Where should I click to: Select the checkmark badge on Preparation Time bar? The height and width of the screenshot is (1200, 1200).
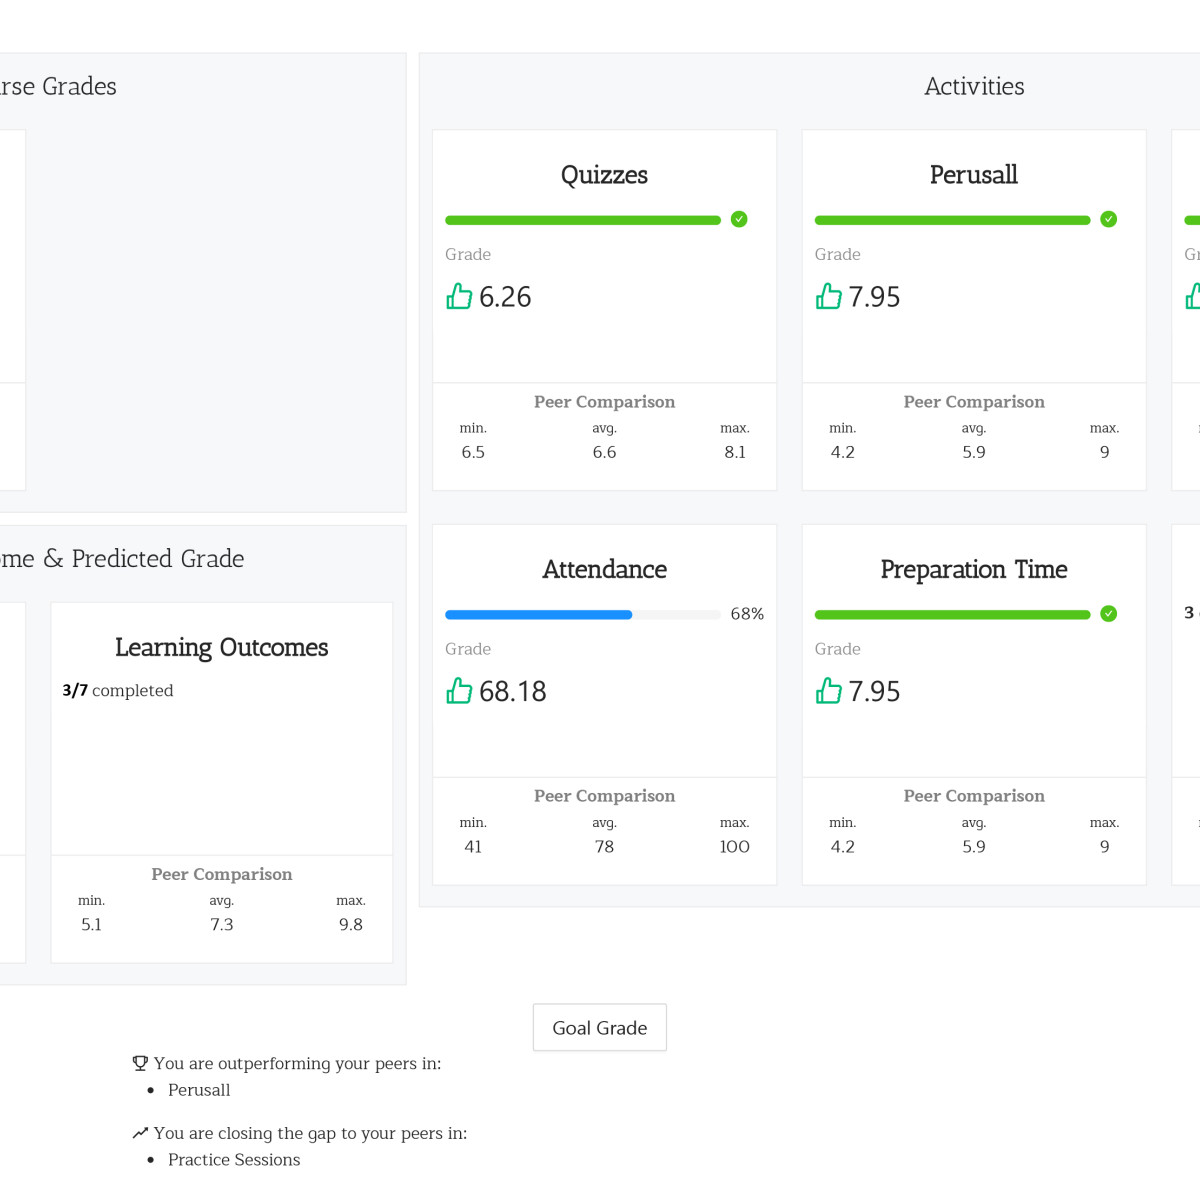point(1108,614)
